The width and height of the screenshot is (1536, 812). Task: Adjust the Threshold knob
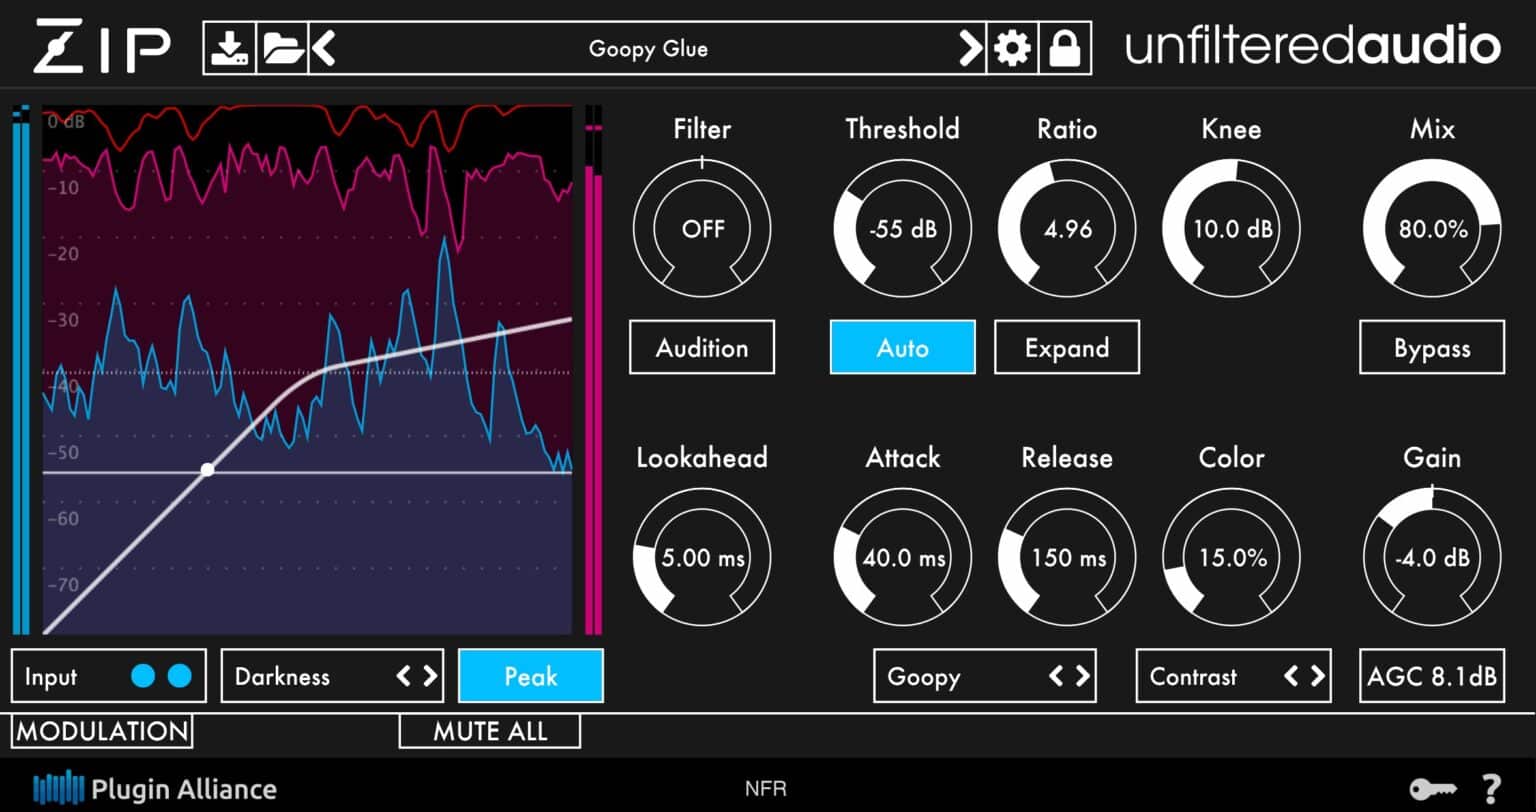point(902,228)
